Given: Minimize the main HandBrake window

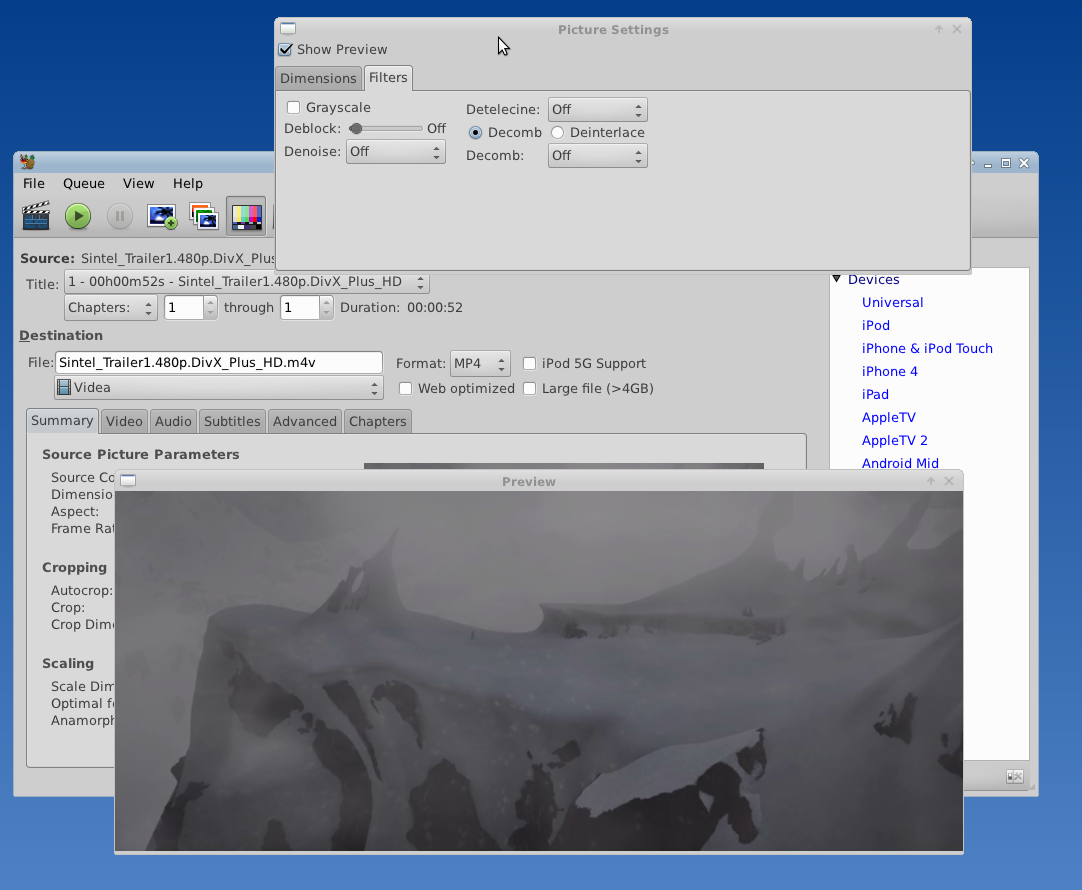Looking at the screenshot, I should [987, 164].
